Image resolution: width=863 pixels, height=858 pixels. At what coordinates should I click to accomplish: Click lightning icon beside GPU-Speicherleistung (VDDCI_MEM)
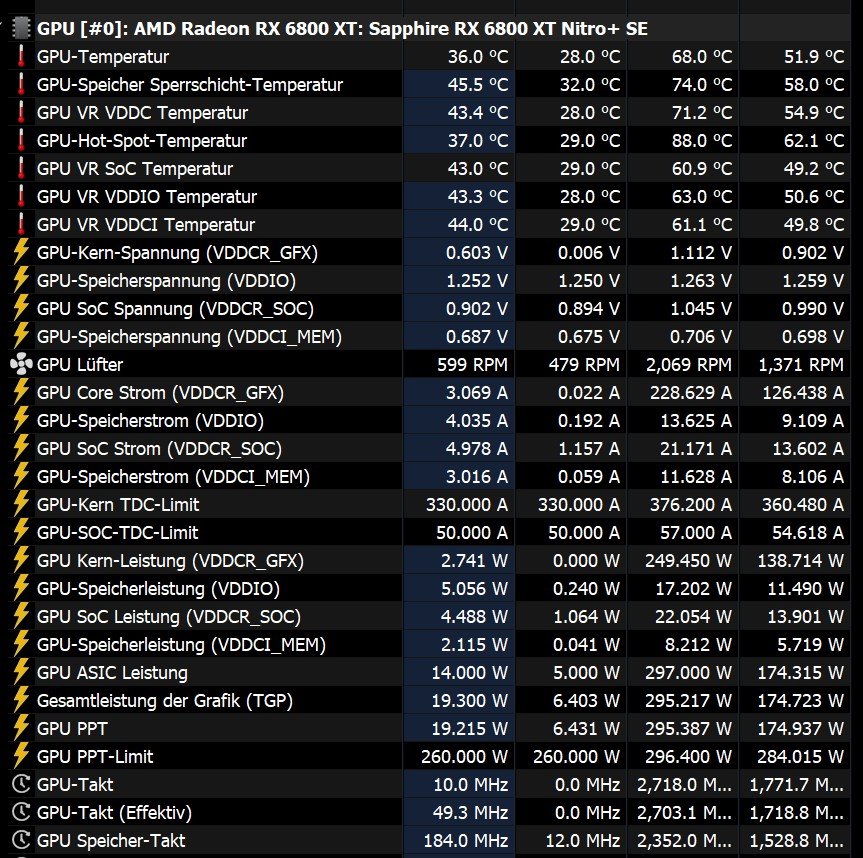pyautogui.click(x=21, y=644)
